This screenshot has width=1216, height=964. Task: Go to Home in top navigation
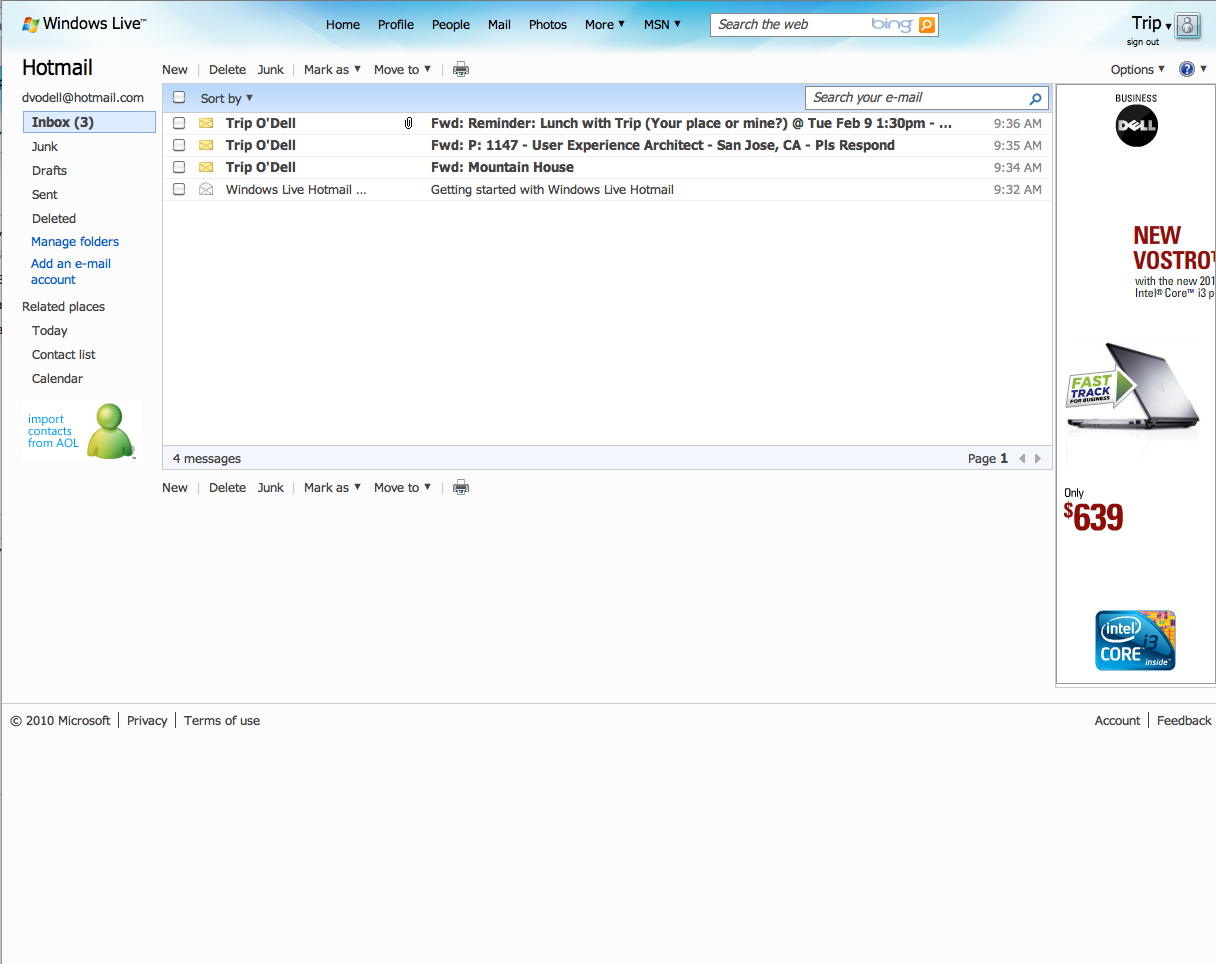tap(343, 24)
